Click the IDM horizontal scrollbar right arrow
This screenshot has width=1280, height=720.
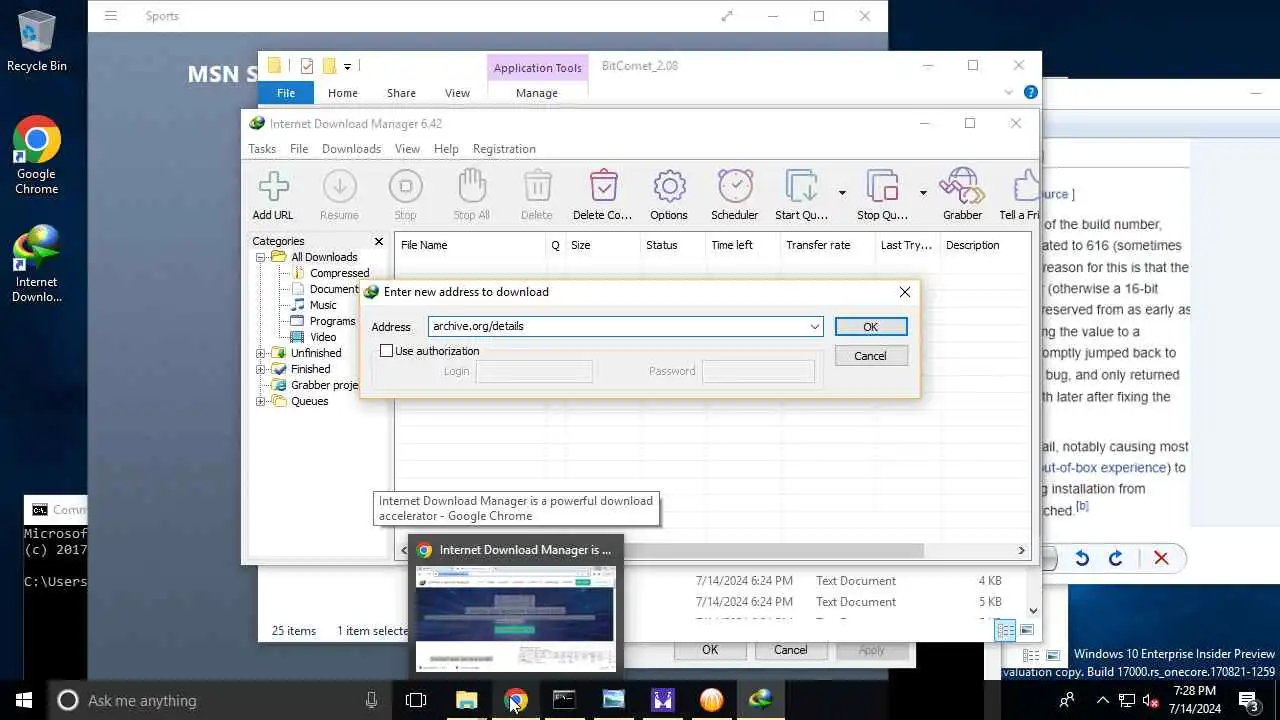(x=1021, y=550)
